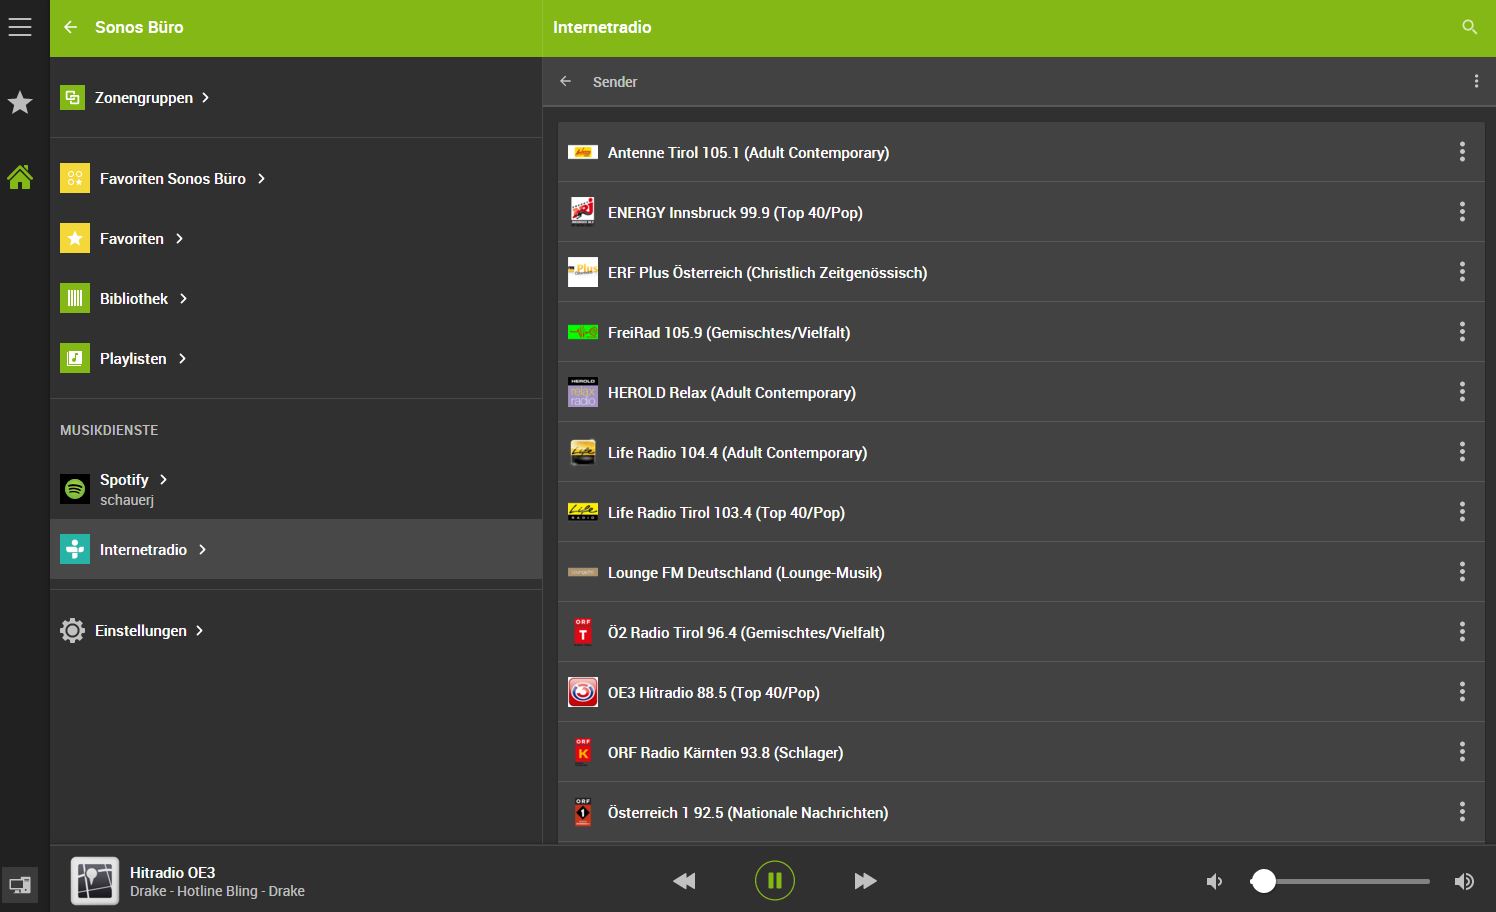
Task: Open options for Antenne Tirol 105.1
Action: pos(1462,152)
